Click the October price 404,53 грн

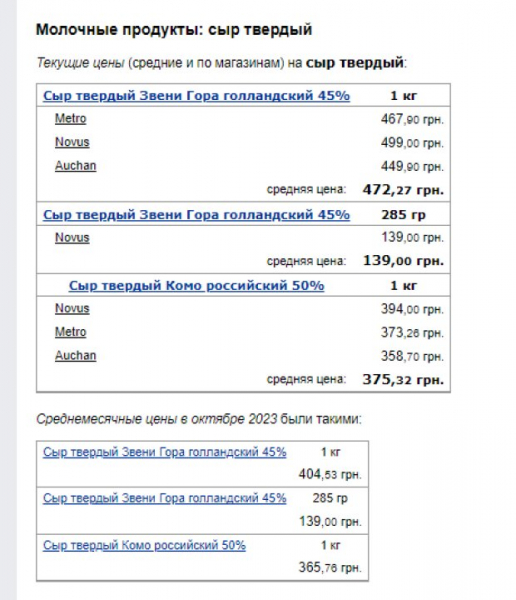(330, 475)
